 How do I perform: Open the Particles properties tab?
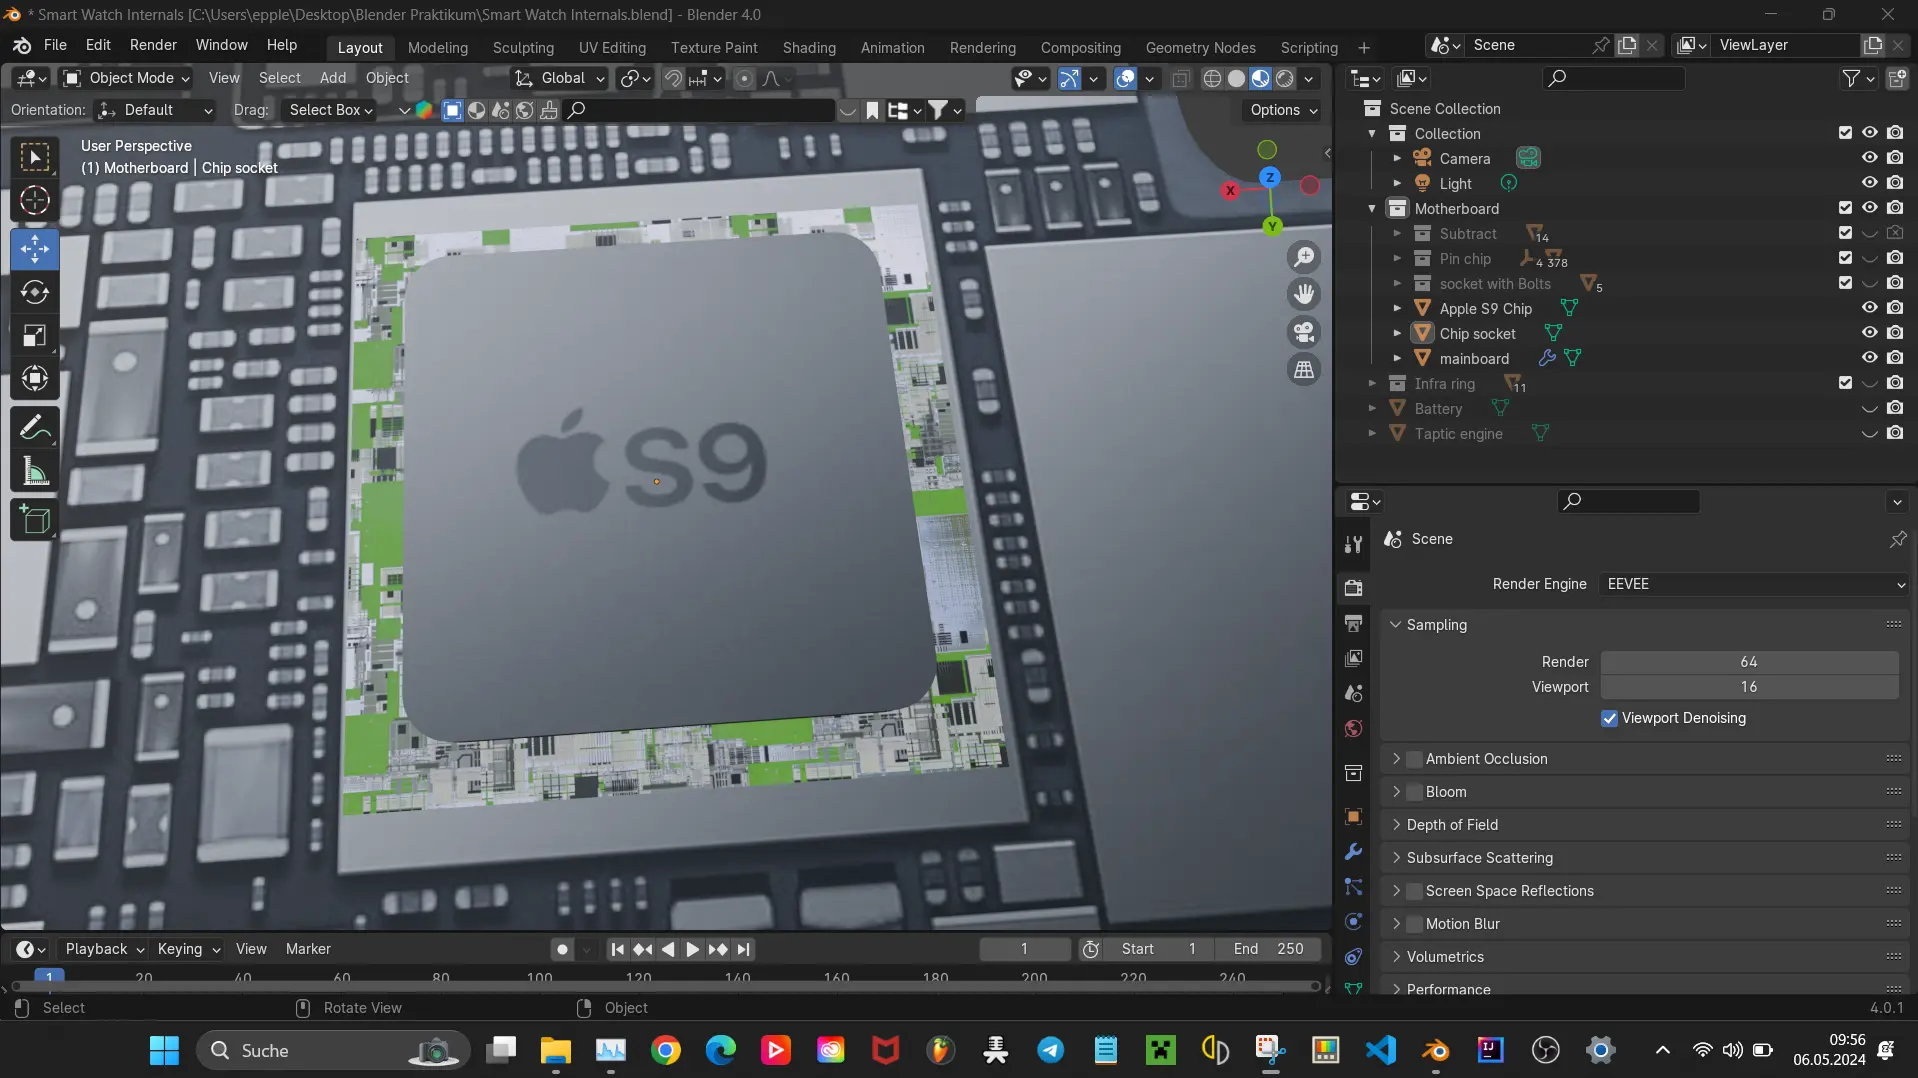(x=1353, y=887)
